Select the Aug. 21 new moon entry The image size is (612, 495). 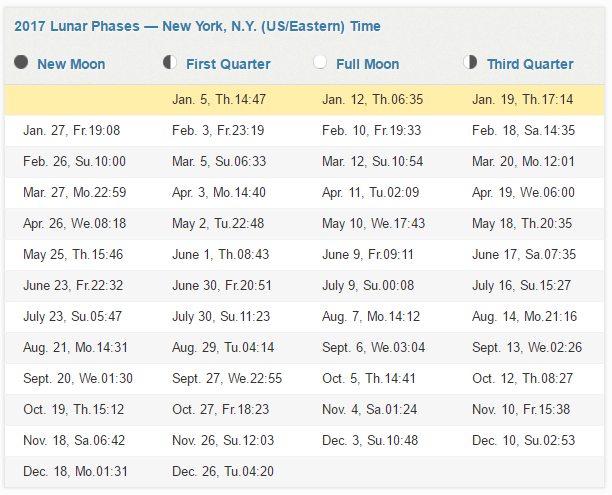point(75,347)
